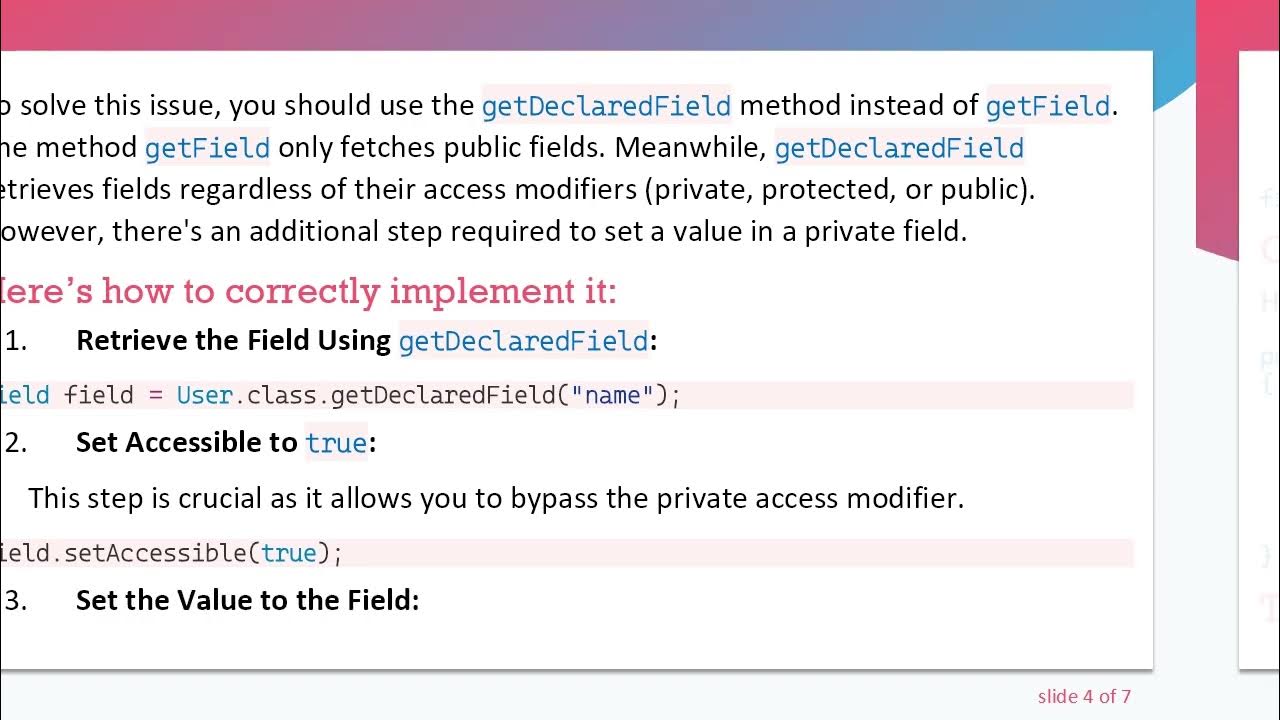Viewport: 1280px width, 720px height.
Task: Click the 'slide 4 of 7' counter
Action: 1084,696
